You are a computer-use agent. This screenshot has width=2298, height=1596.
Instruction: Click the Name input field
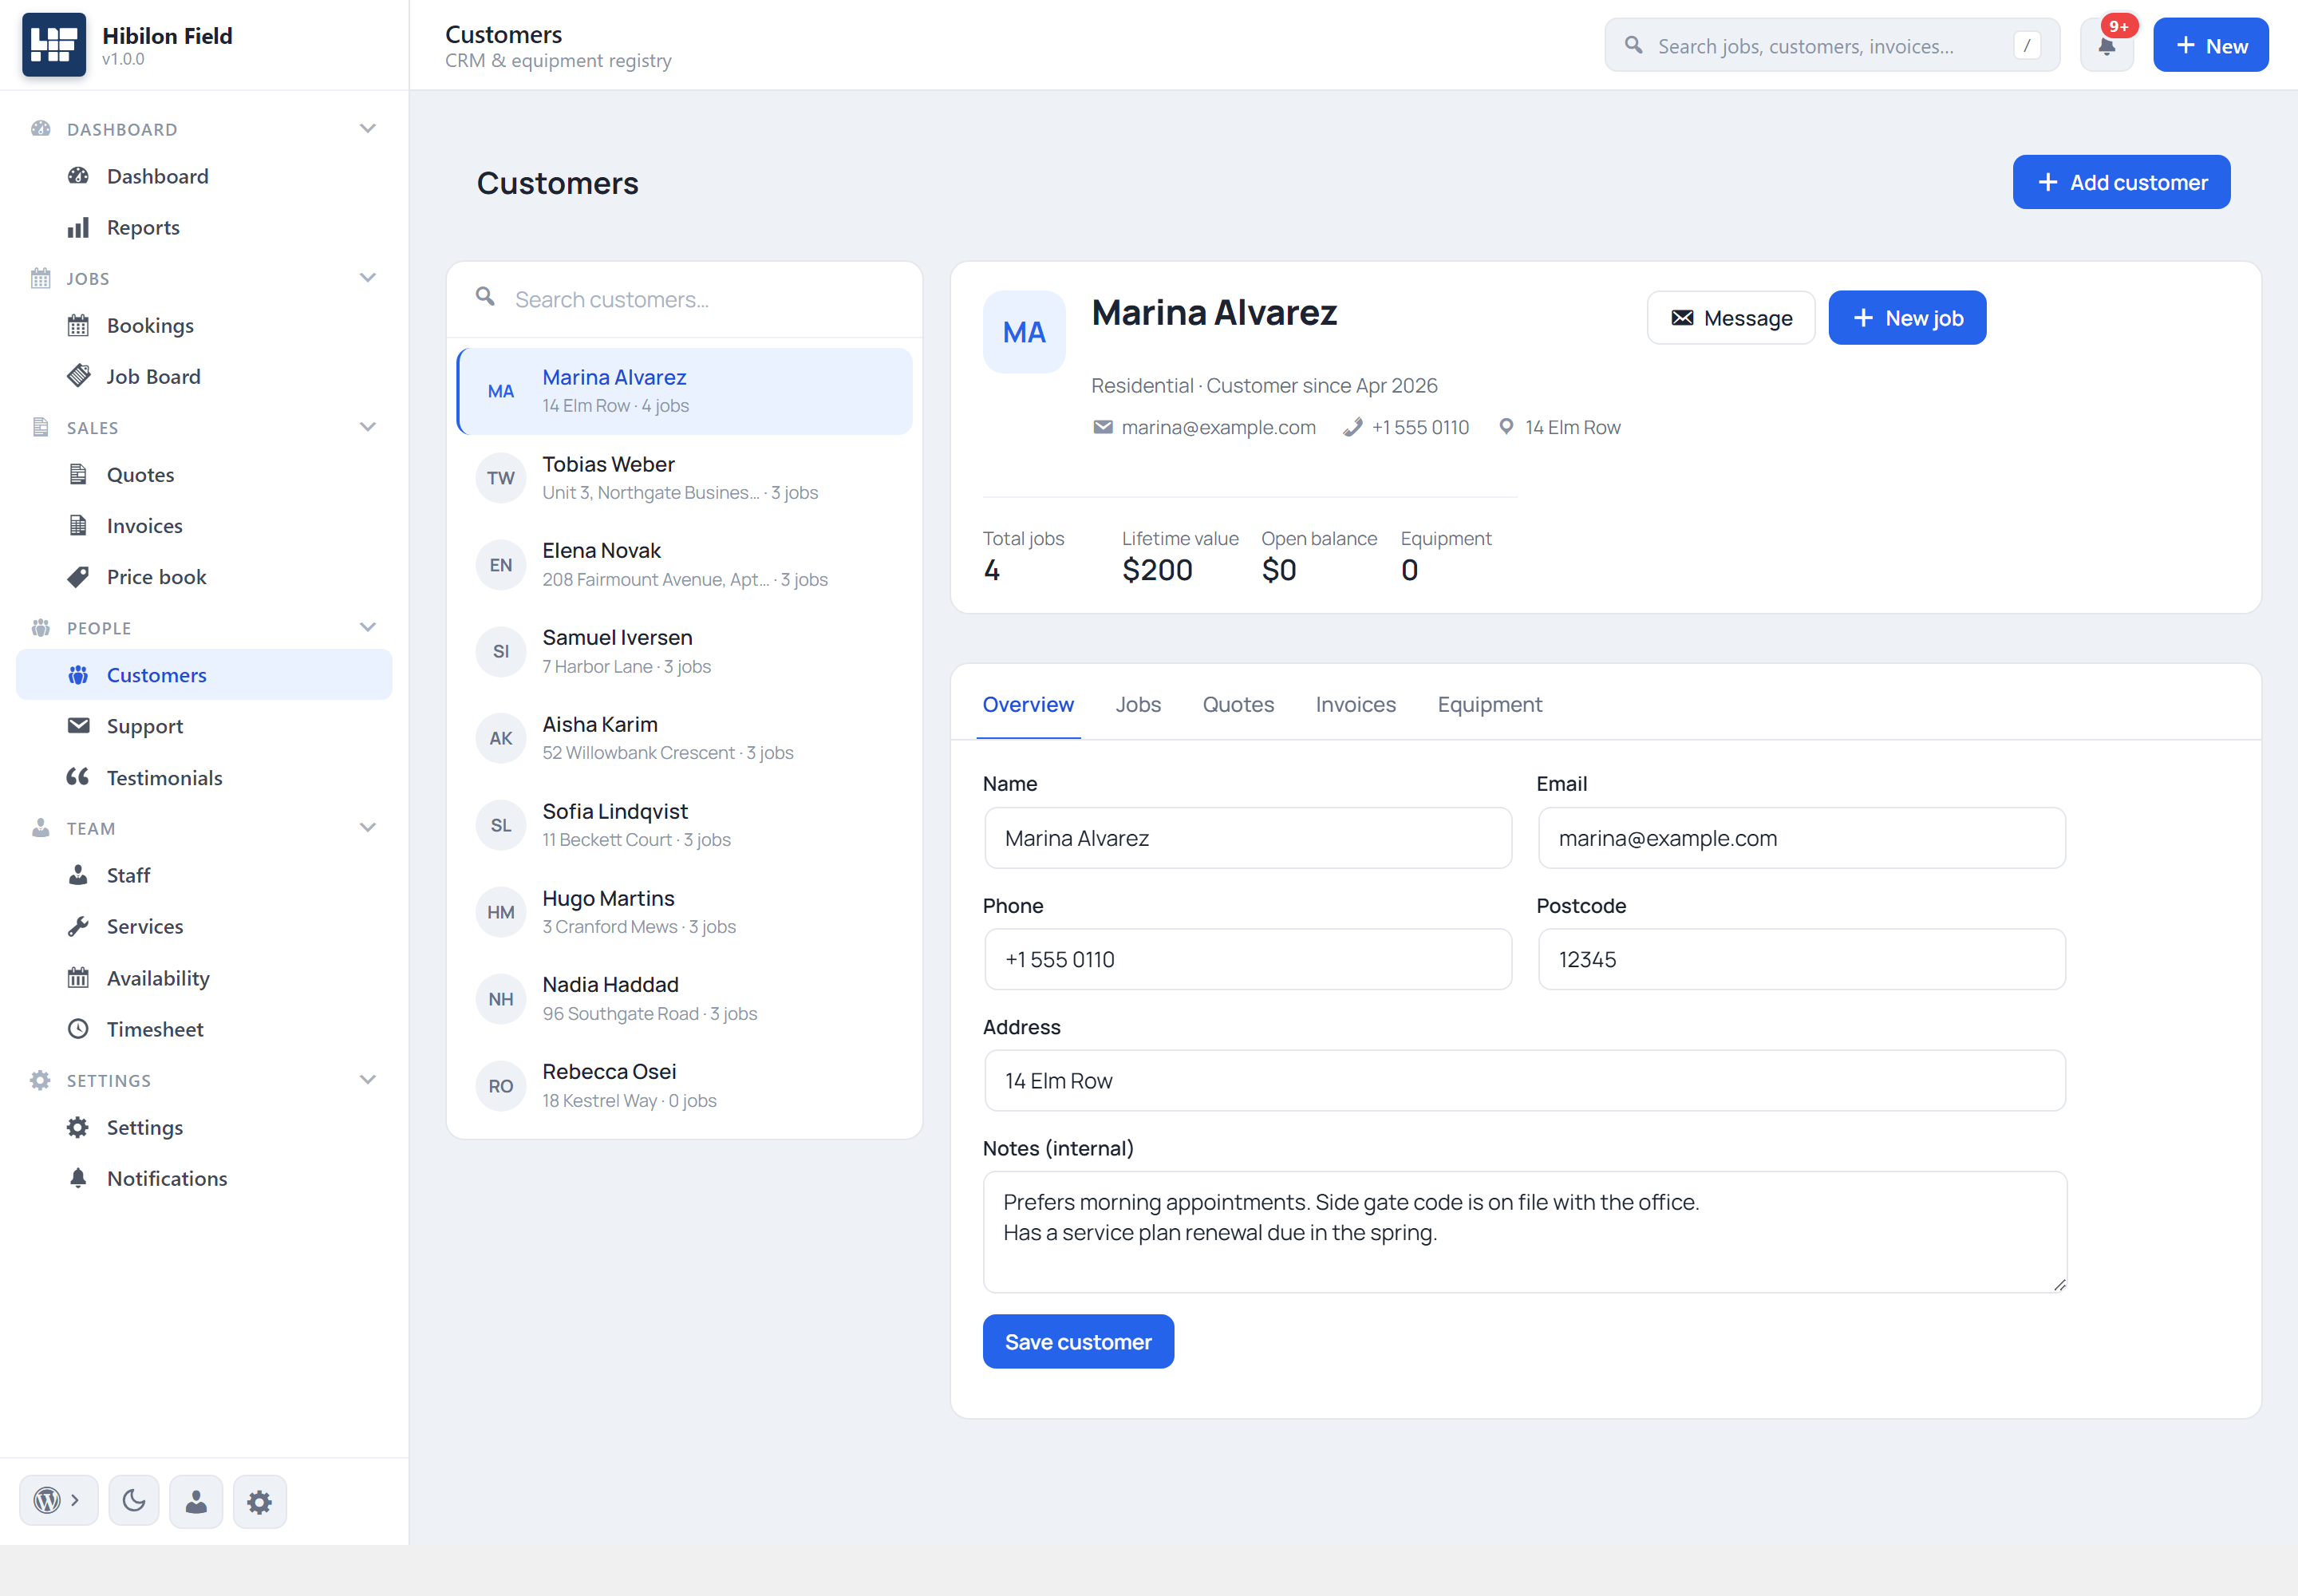tap(1248, 838)
